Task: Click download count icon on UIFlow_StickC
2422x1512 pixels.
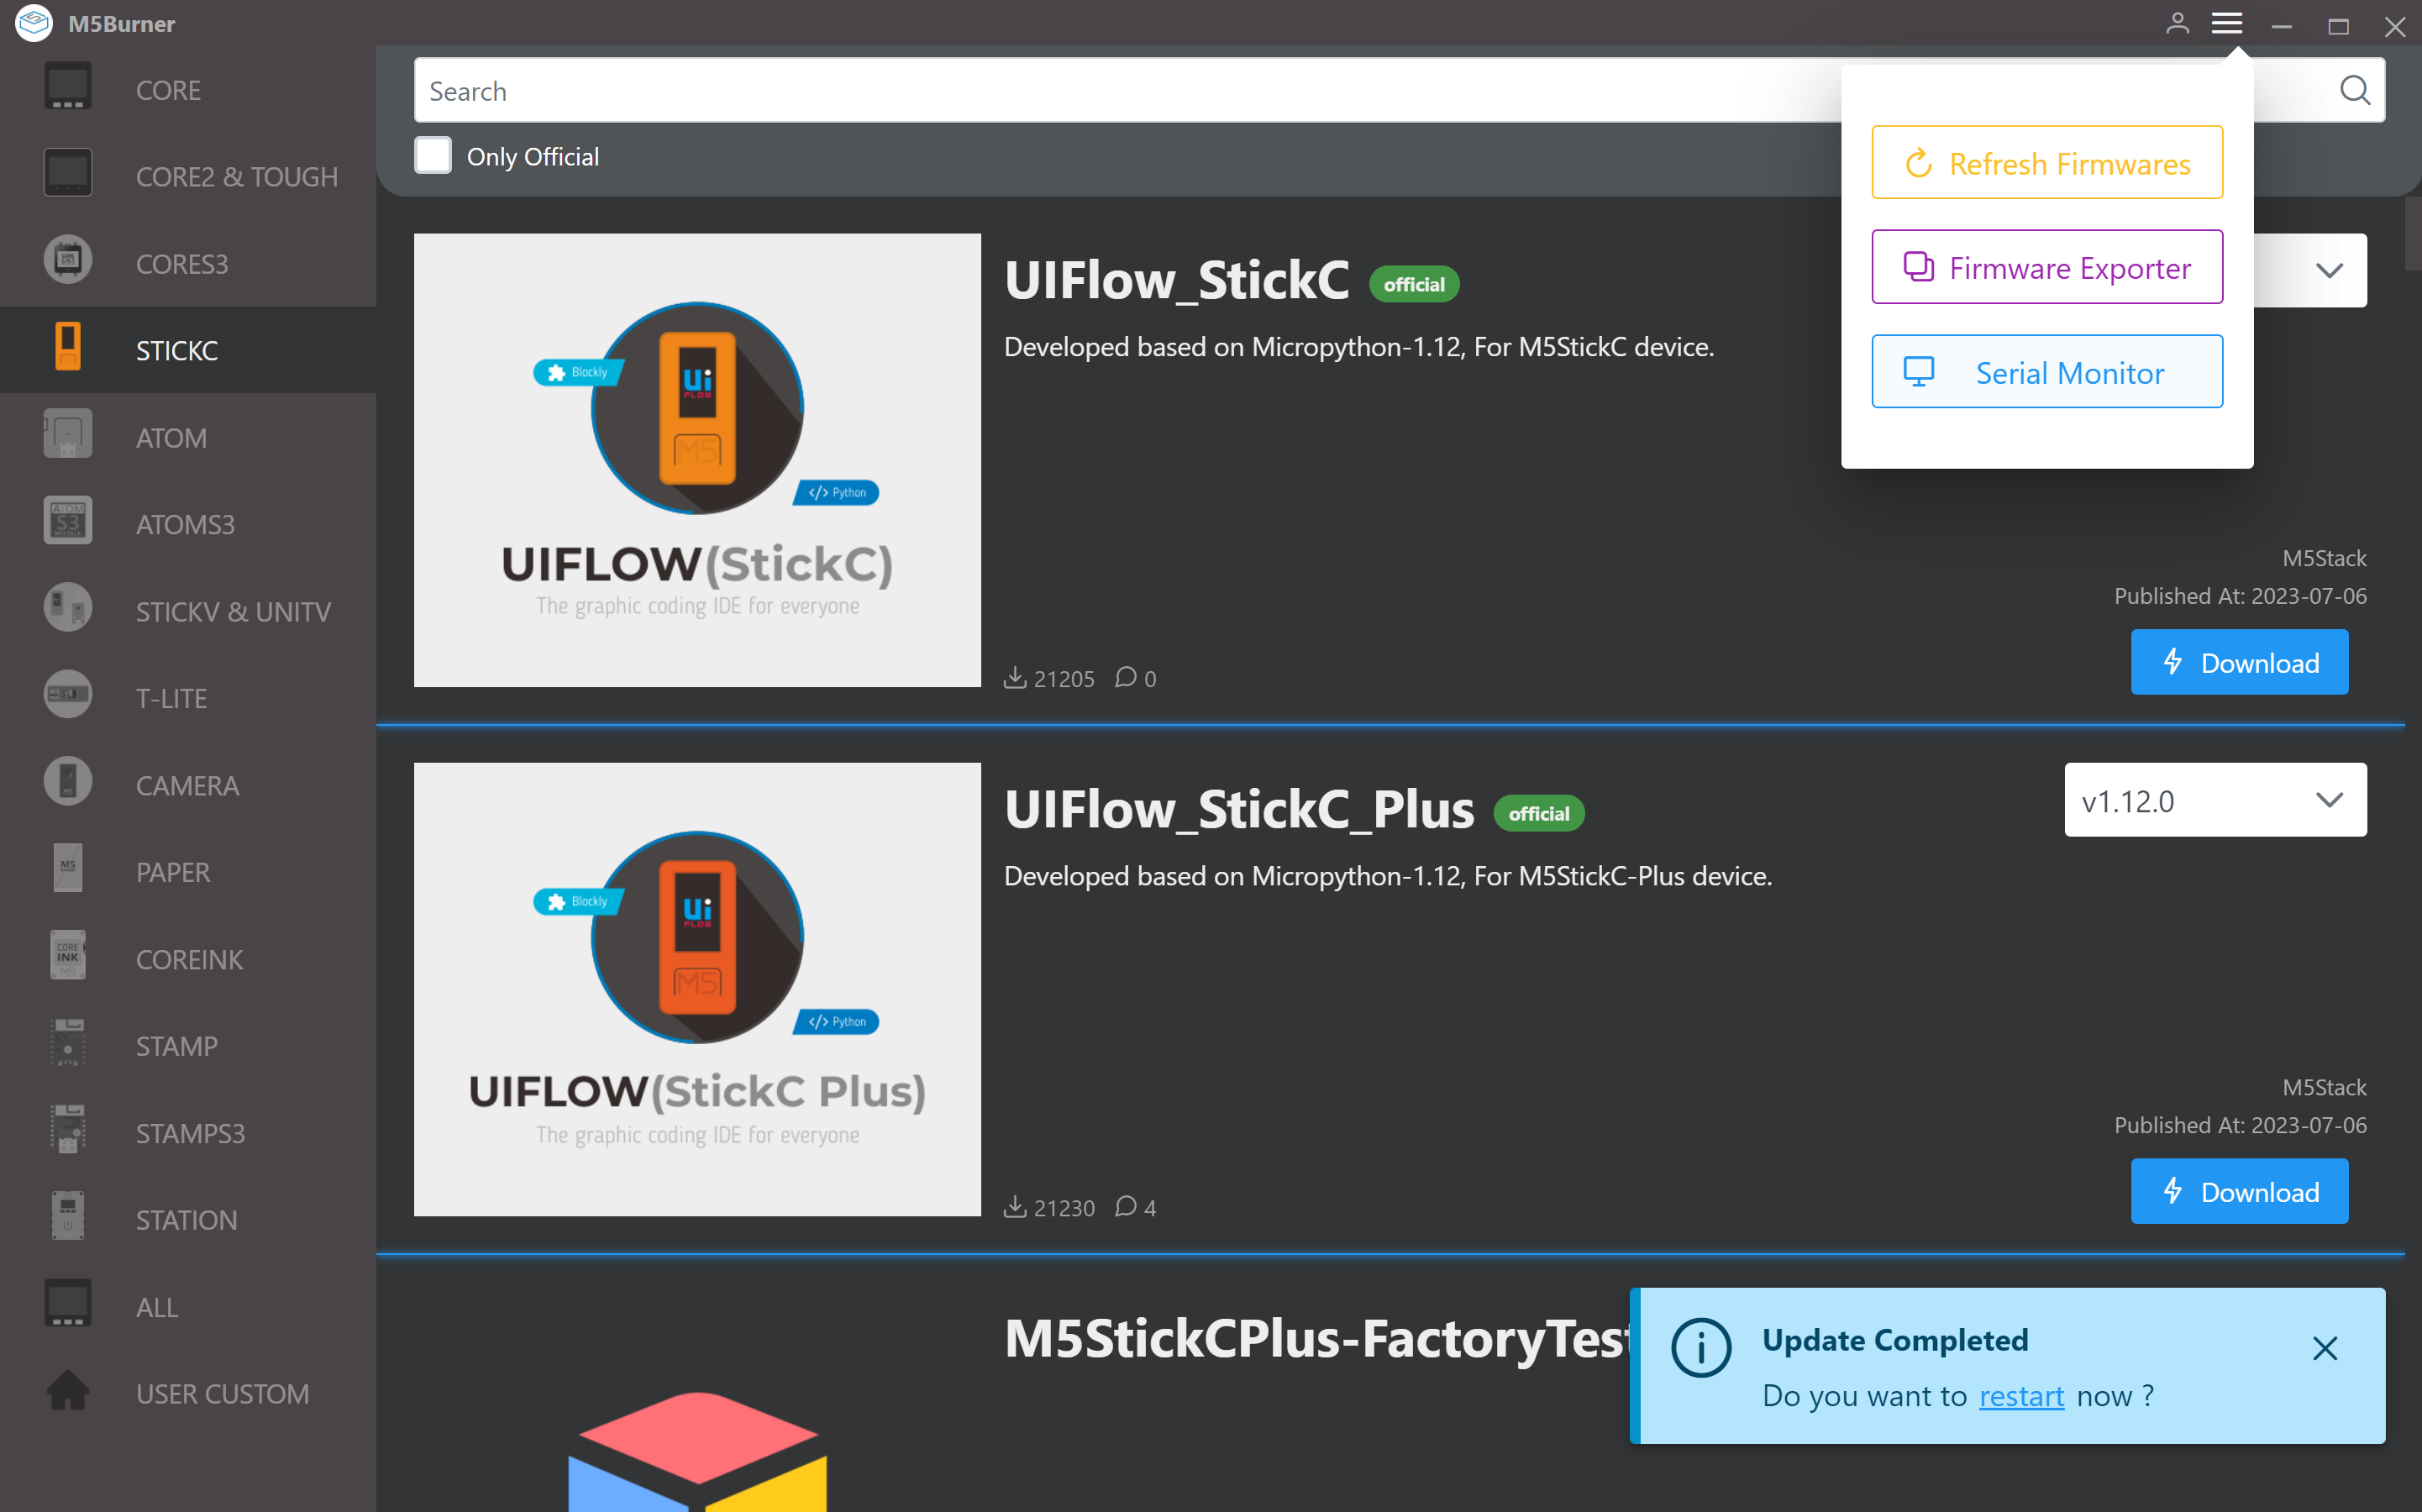Action: point(1015,679)
